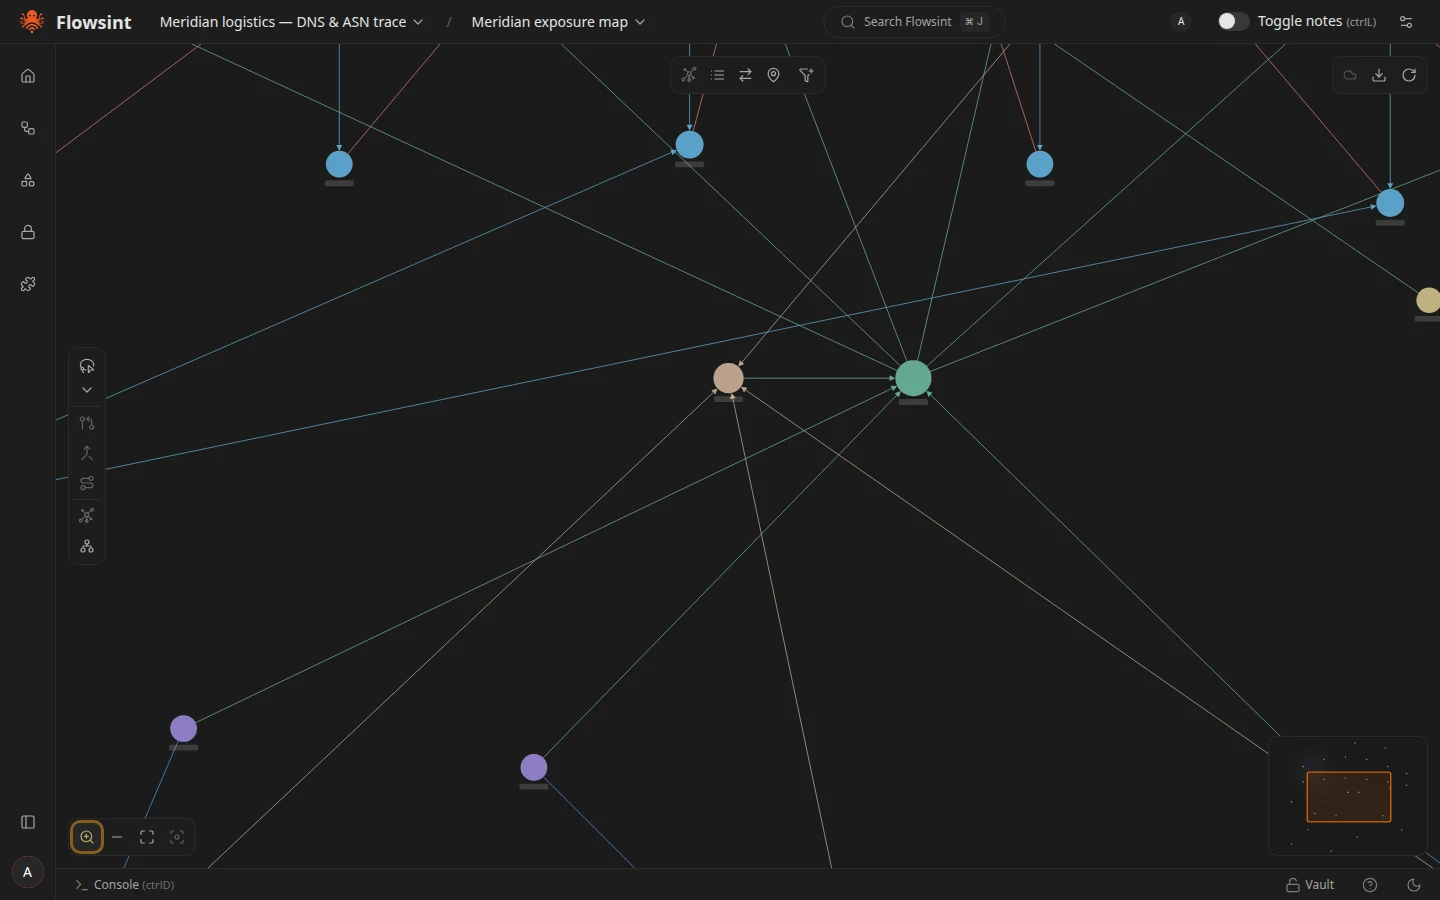Screen dimensions: 1440x900
Task: Select the green central hub node
Action: coord(913,379)
